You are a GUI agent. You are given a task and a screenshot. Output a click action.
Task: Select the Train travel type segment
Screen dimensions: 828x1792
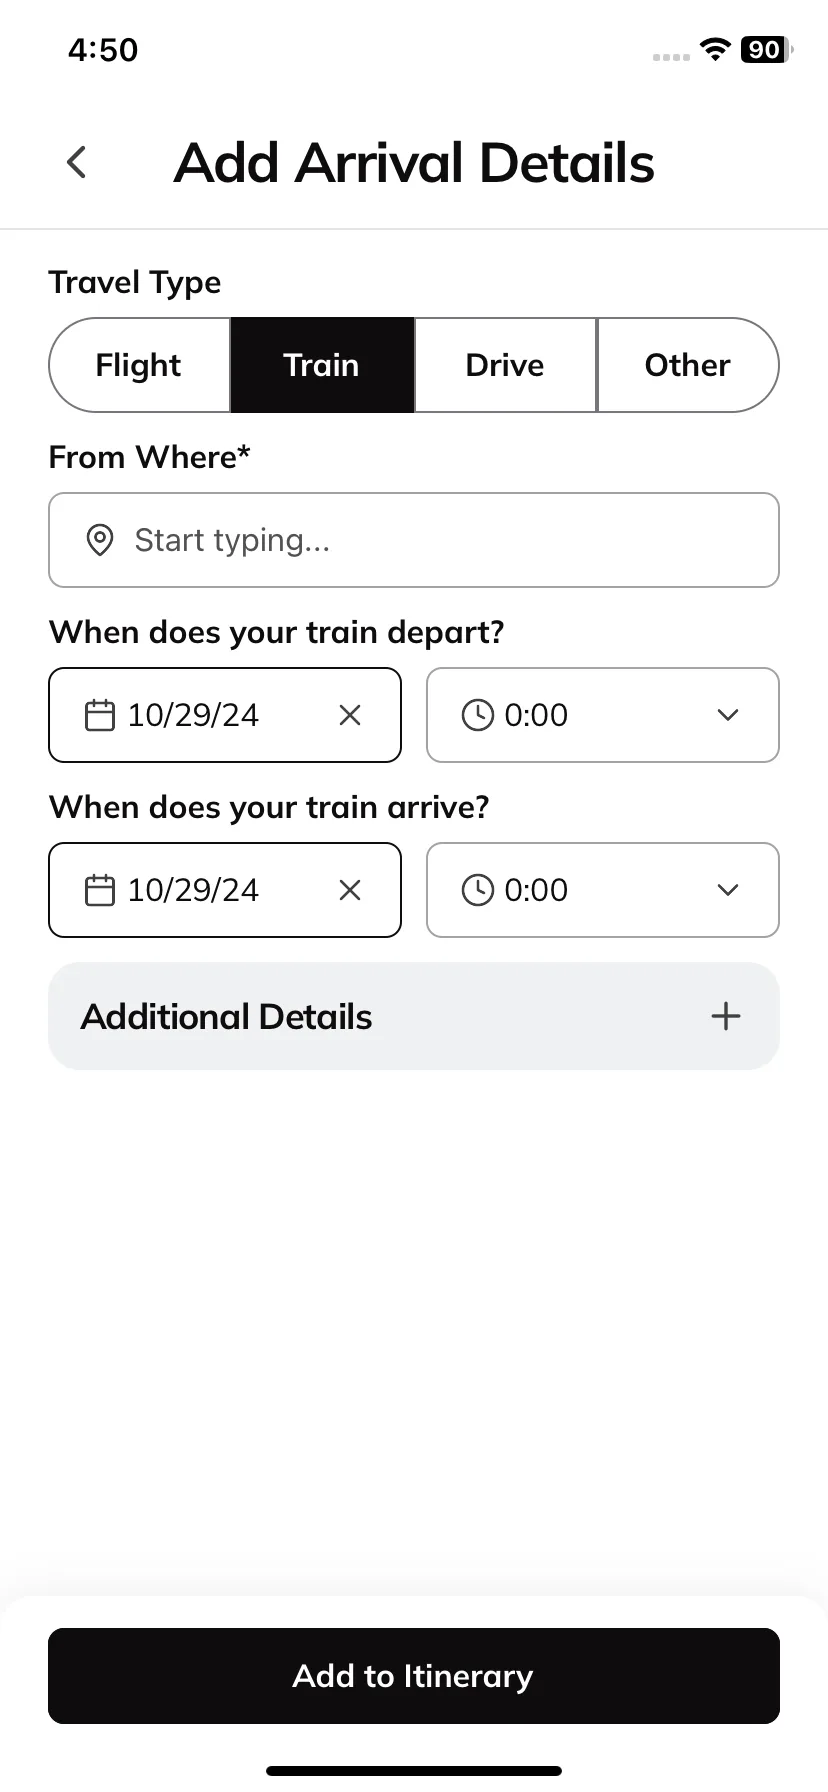coord(322,365)
